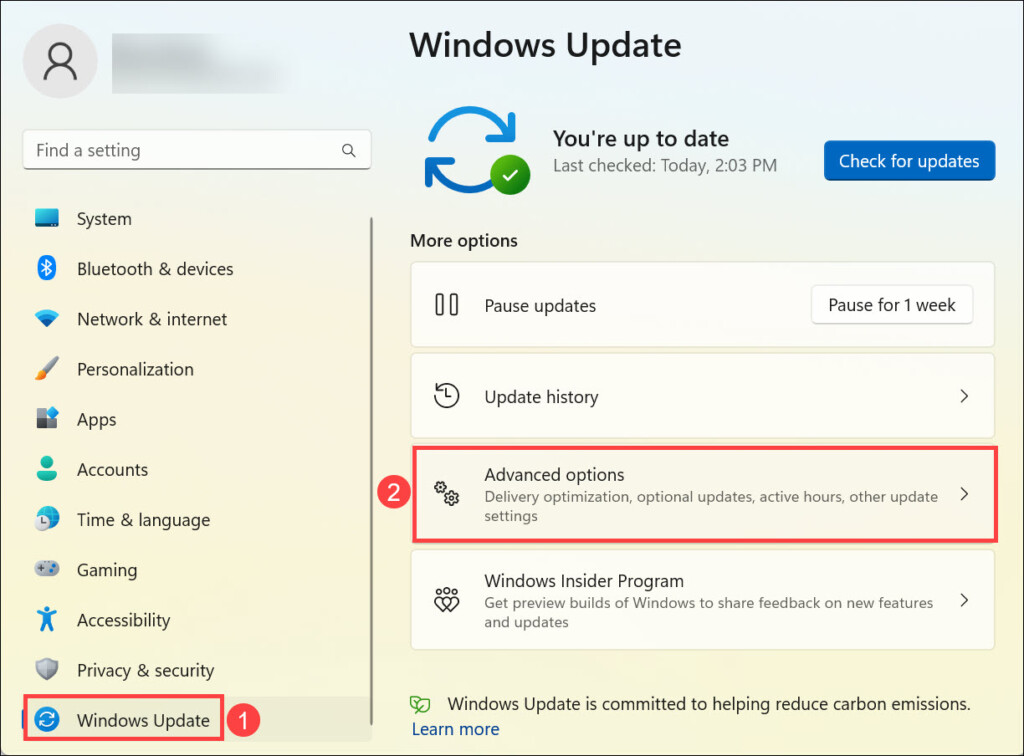Go to Time & language settings

pyautogui.click(x=143, y=520)
